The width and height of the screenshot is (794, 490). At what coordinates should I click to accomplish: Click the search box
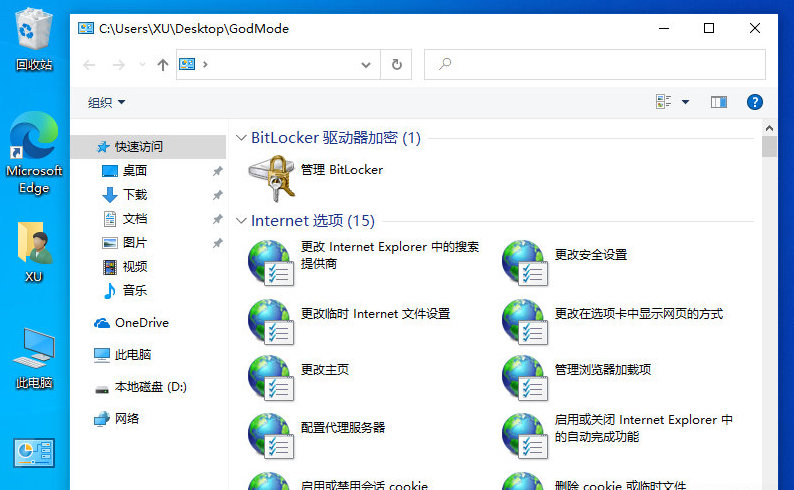(x=594, y=64)
